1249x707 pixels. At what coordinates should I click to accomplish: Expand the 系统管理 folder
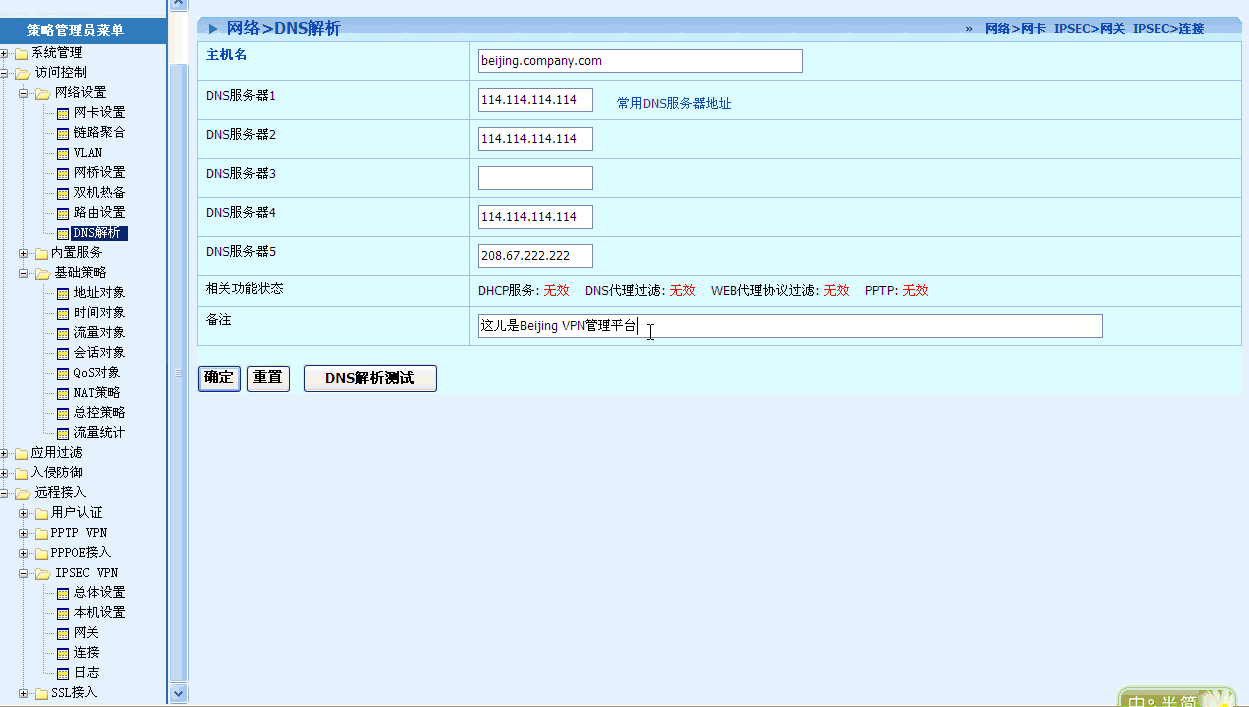(5, 53)
